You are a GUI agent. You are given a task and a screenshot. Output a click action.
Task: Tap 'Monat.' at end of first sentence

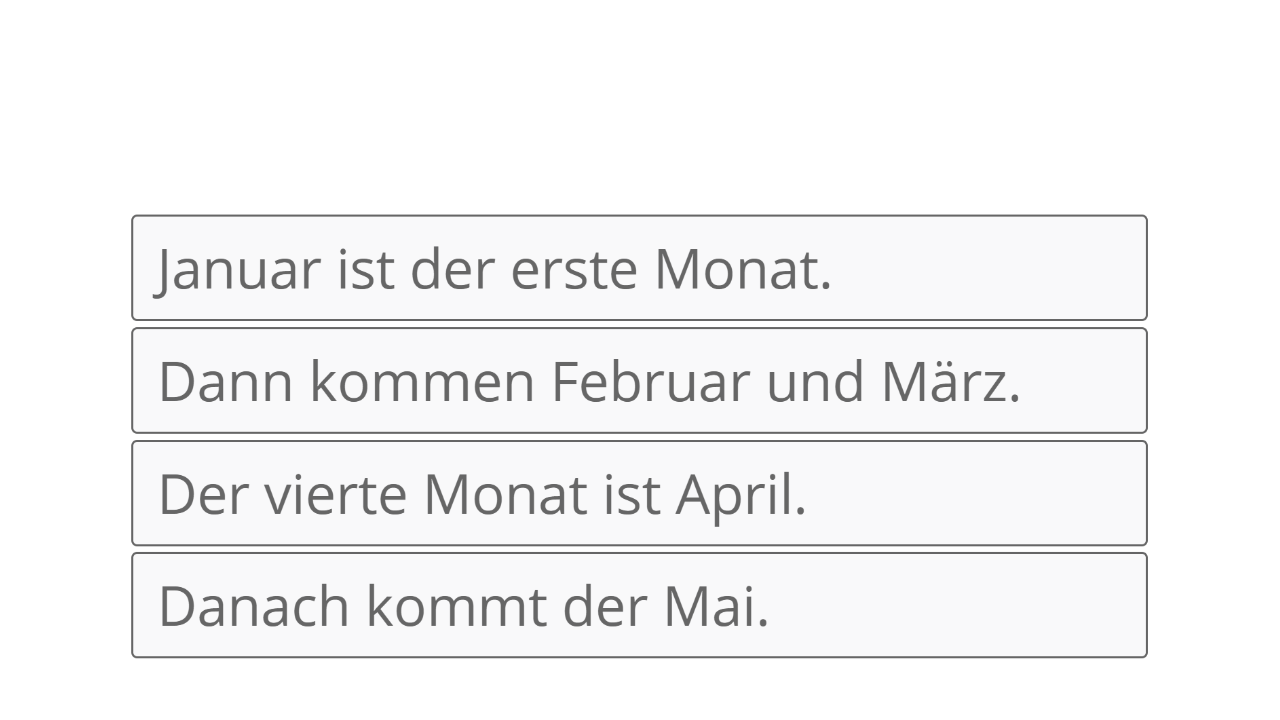(x=743, y=270)
